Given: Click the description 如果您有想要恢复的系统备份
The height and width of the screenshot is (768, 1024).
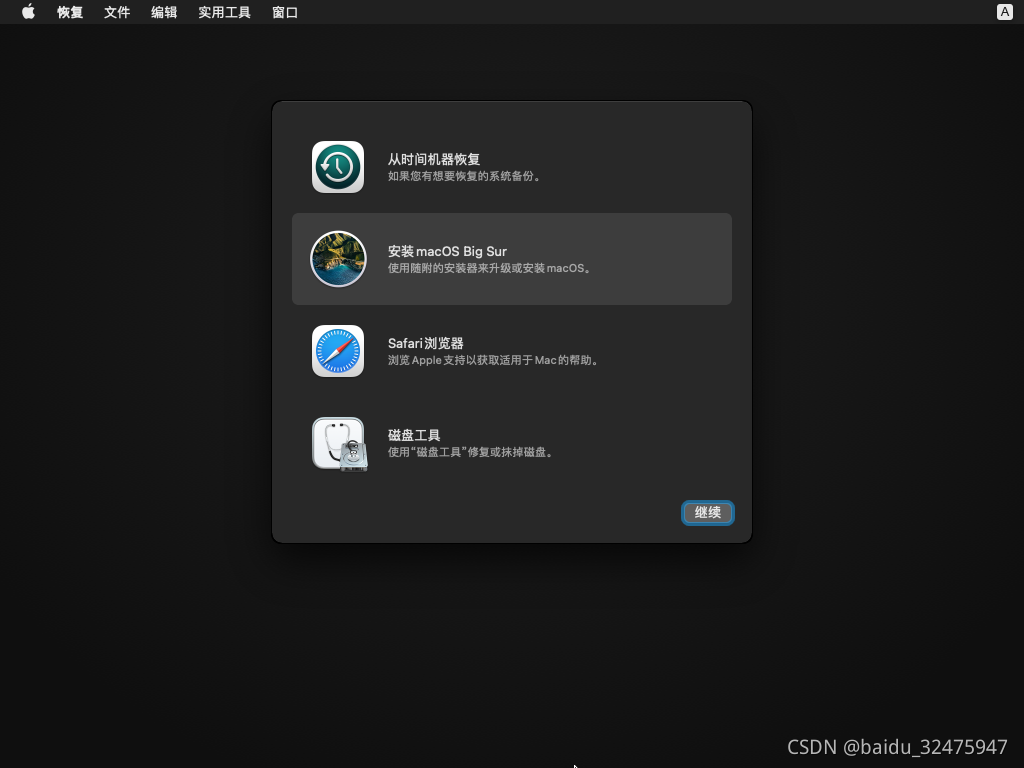Looking at the screenshot, I should [465, 177].
